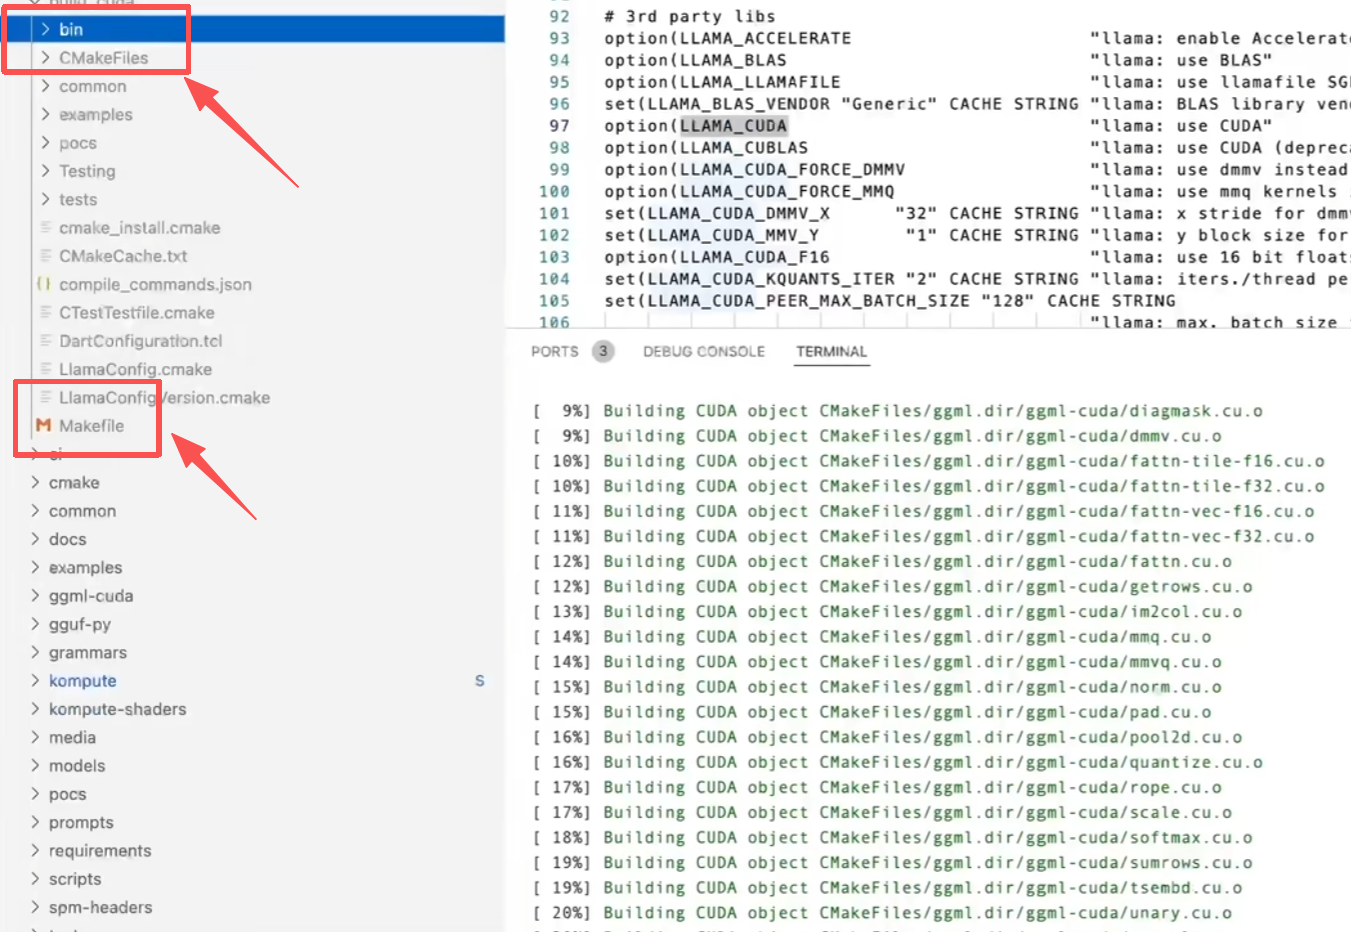
Task: Click the terminal line building dmmv.cu.o
Action: pyautogui.click(x=877, y=436)
